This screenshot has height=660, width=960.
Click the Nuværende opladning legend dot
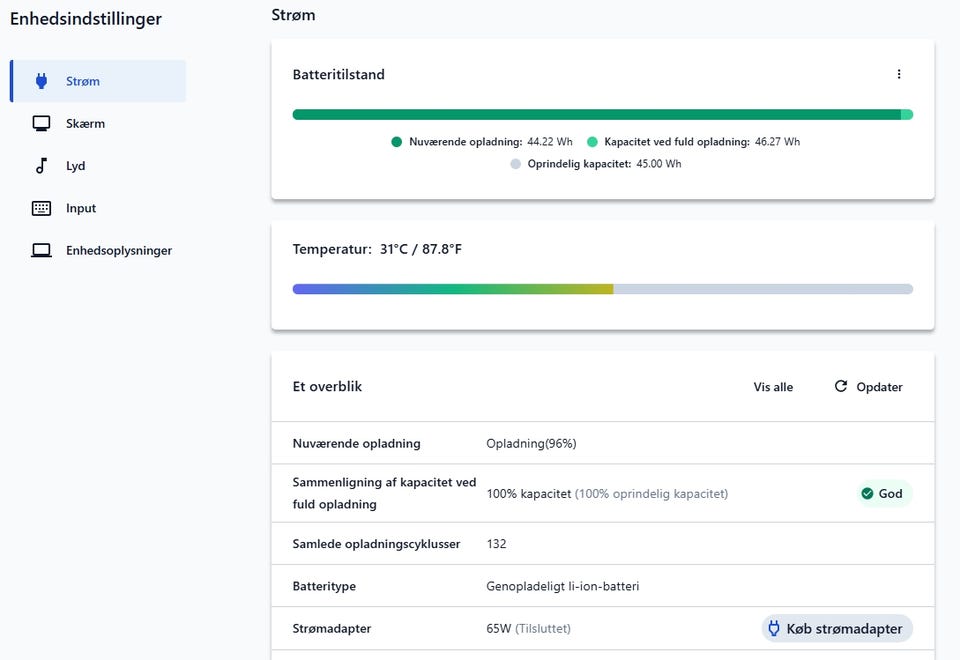(x=397, y=142)
